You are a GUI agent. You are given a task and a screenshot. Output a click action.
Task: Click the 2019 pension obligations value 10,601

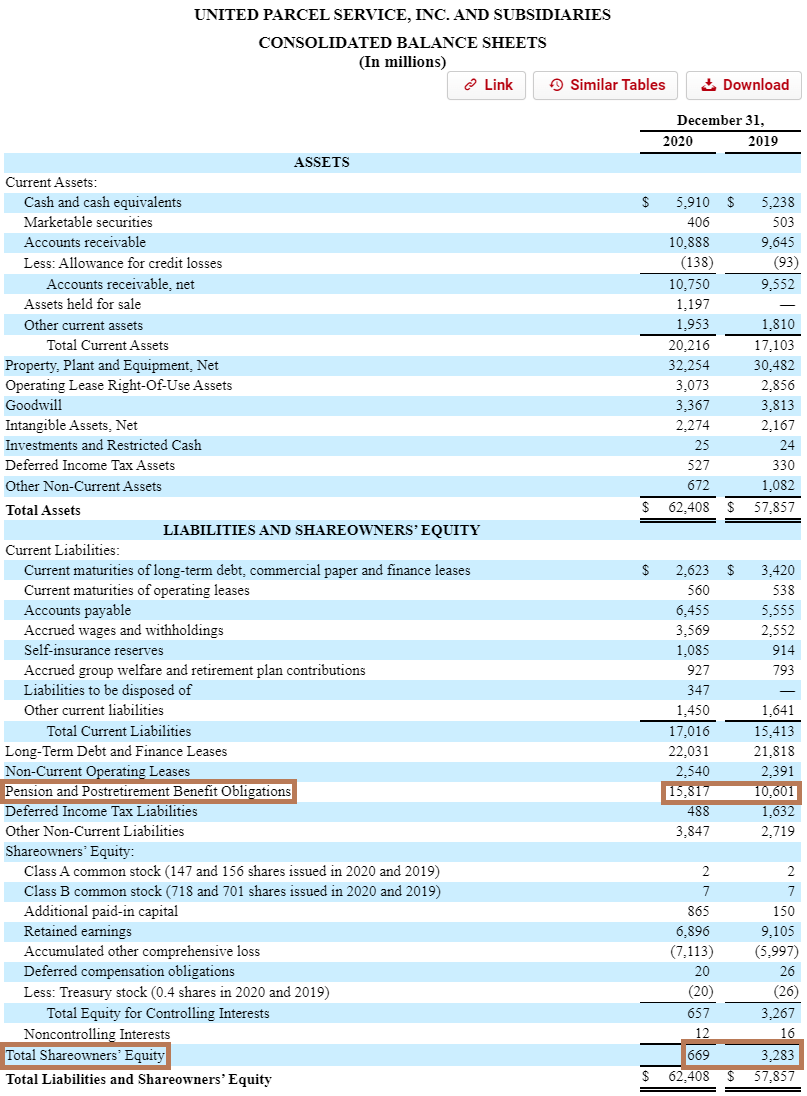tap(772, 791)
